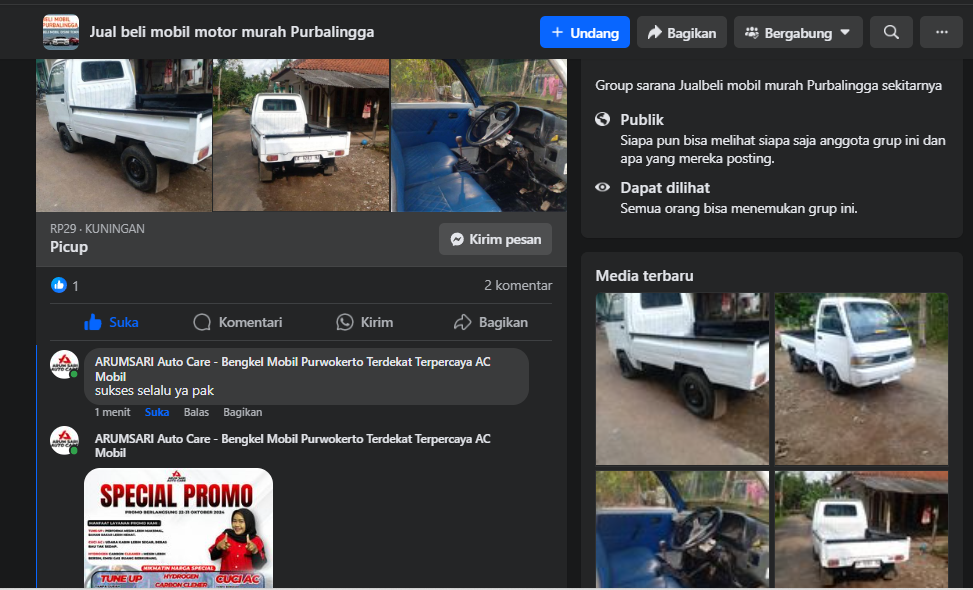The width and height of the screenshot is (973, 590).
Task: Open ARUMSARI Auto Care name in first comment
Action: (x=292, y=369)
